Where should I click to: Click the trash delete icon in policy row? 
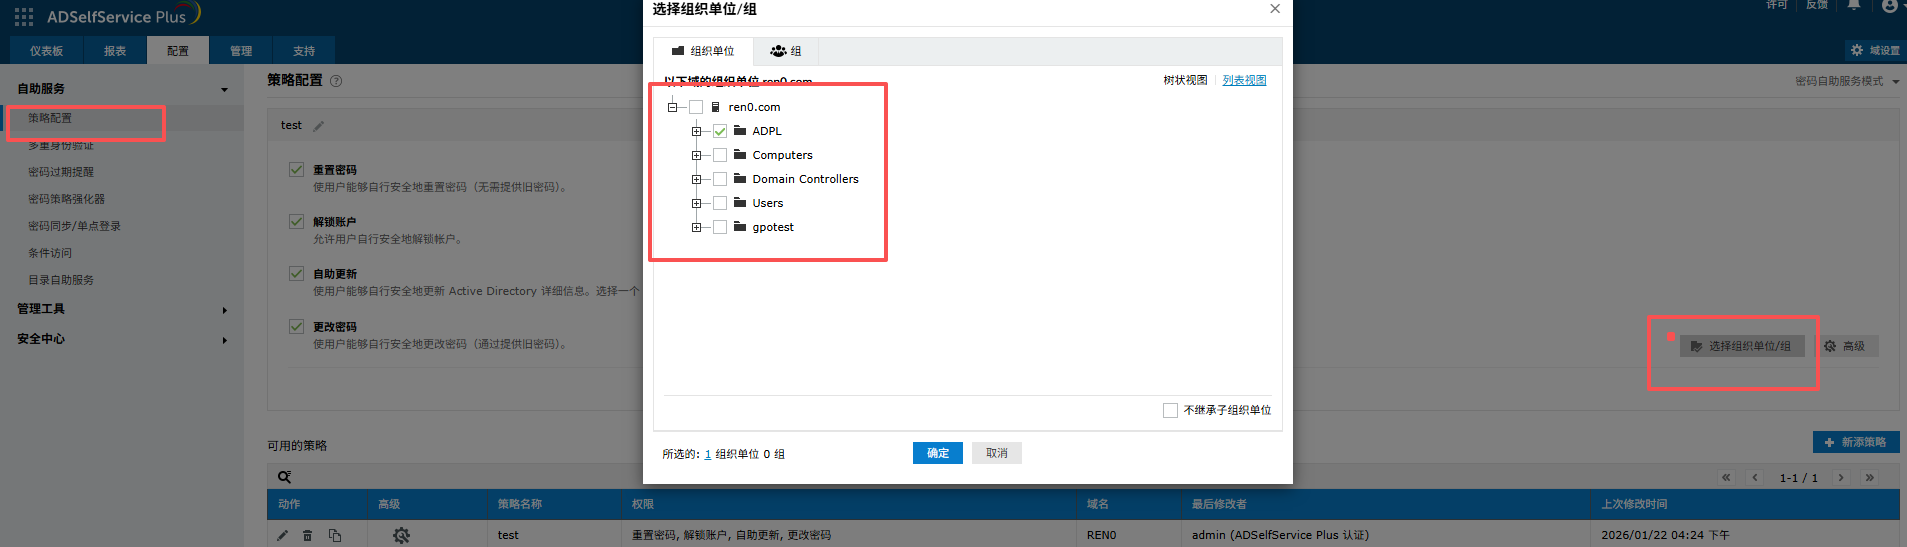click(308, 535)
